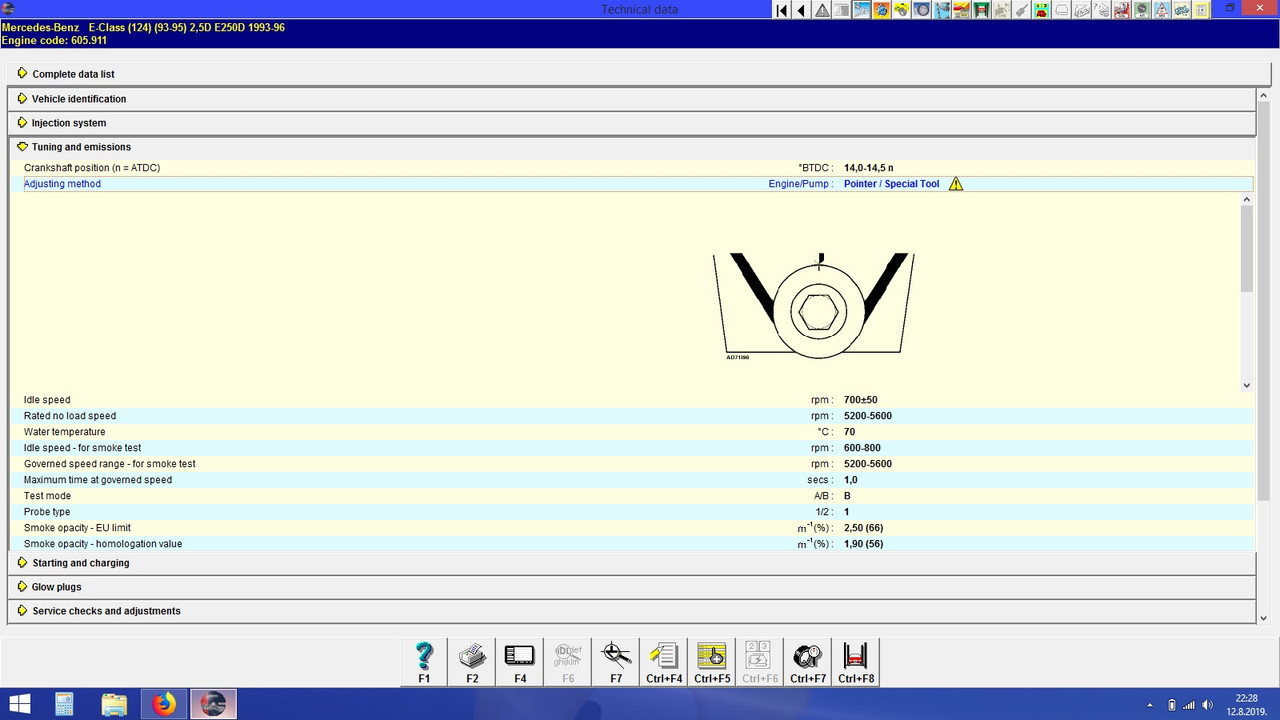Click the Ctrl+F7 tyre gauge button
The width and height of the screenshot is (1280, 720).
pos(808,663)
